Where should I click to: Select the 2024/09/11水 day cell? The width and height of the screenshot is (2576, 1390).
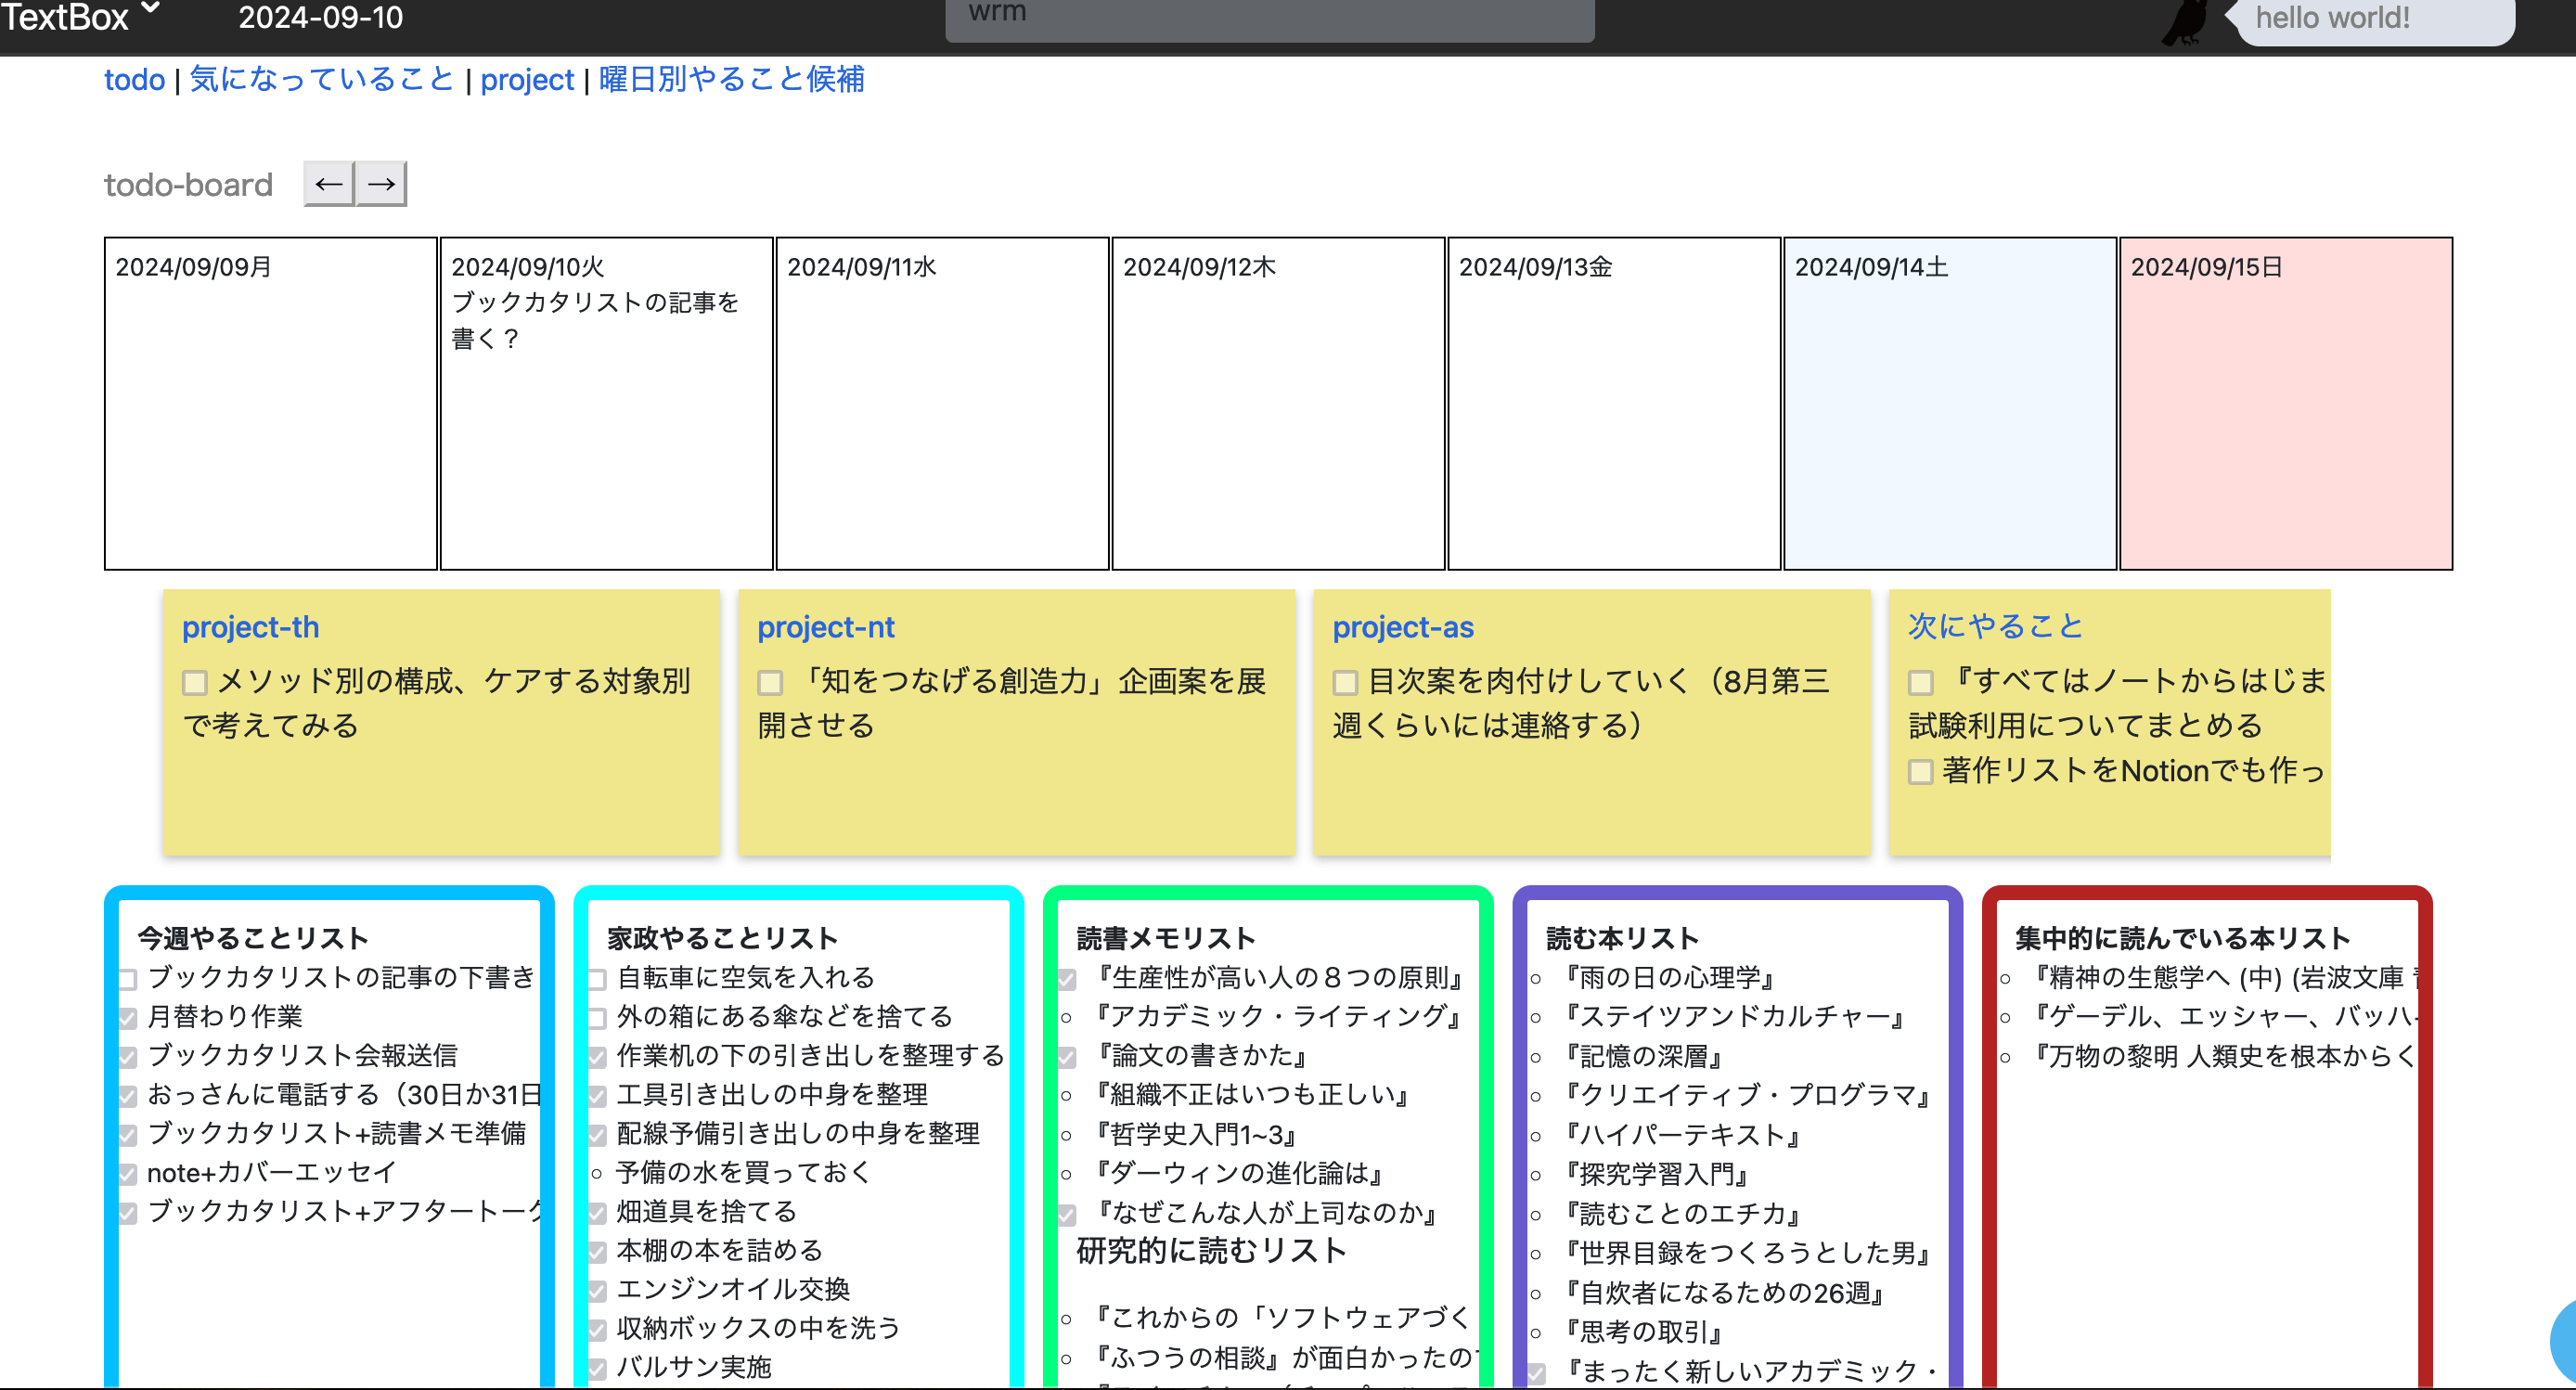(x=943, y=403)
